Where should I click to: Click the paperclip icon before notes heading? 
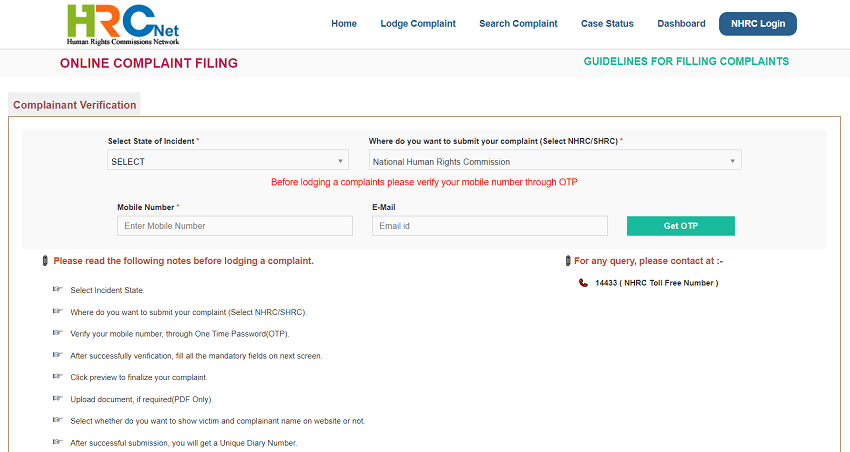tap(45, 261)
